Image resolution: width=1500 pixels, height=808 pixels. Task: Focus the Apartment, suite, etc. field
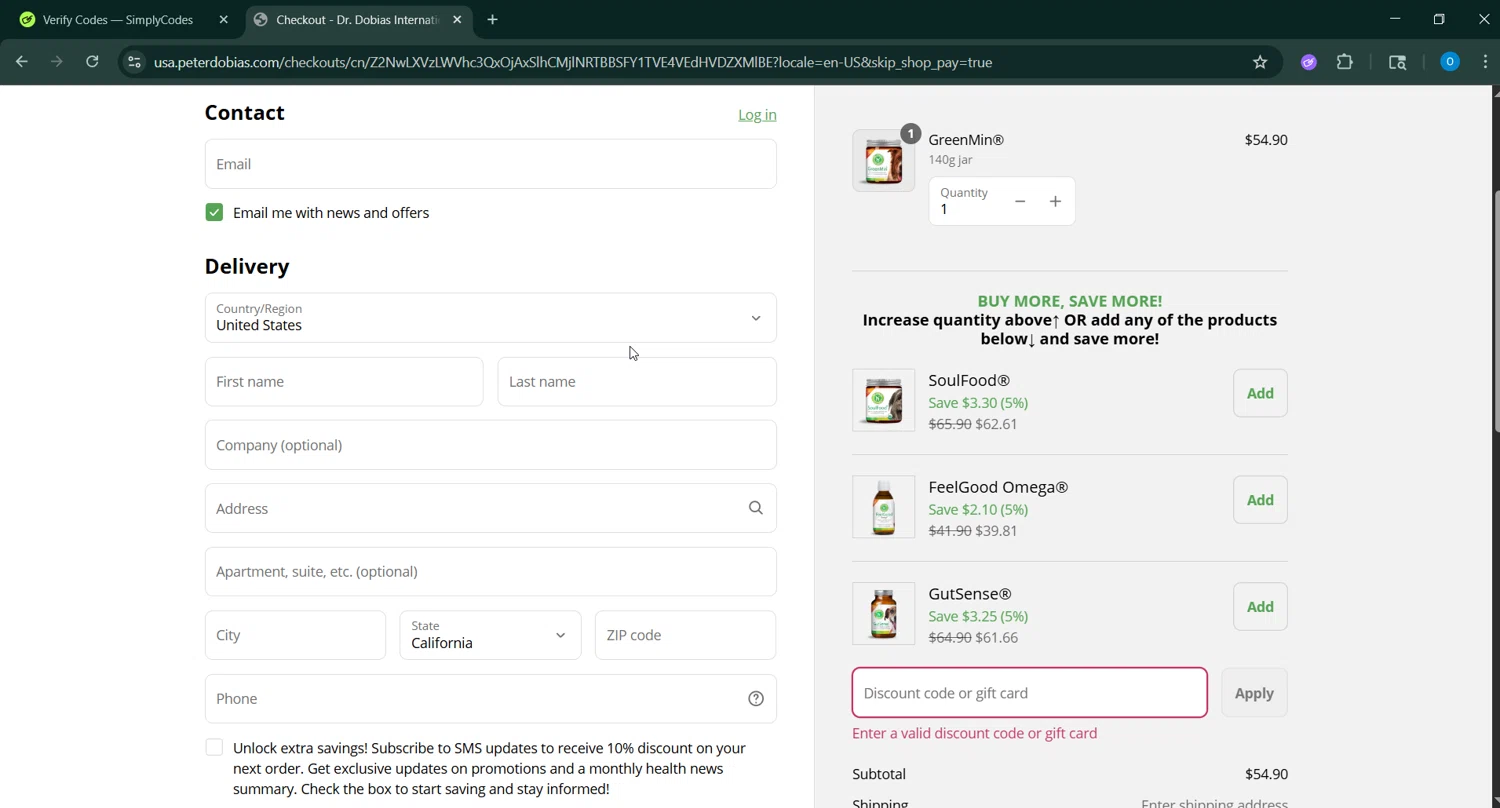coord(490,572)
